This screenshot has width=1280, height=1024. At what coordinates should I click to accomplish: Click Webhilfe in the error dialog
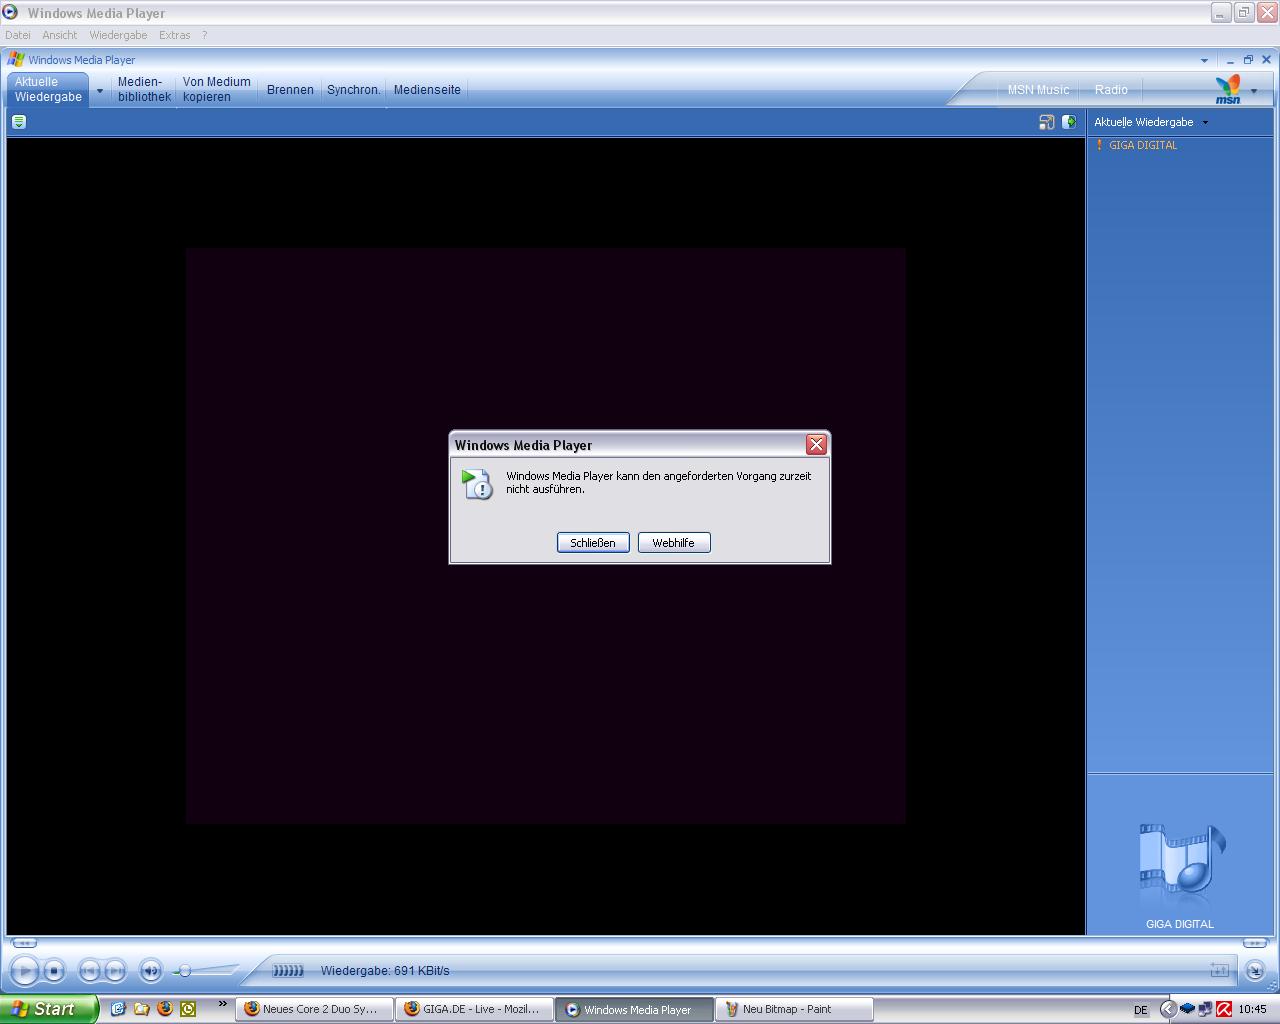click(x=674, y=542)
